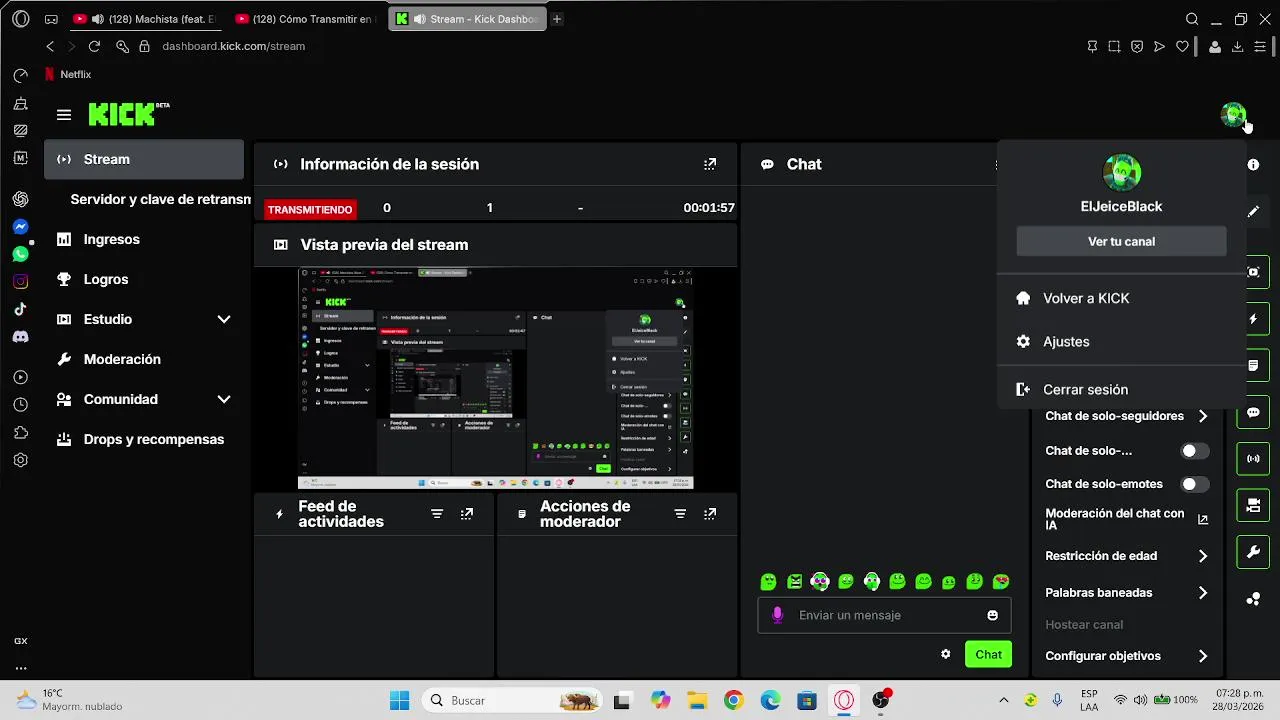This screenshot has height=720, width=1280.
Task: Click the TRANSMITIENDO status badge
Action: coord(309,209)
